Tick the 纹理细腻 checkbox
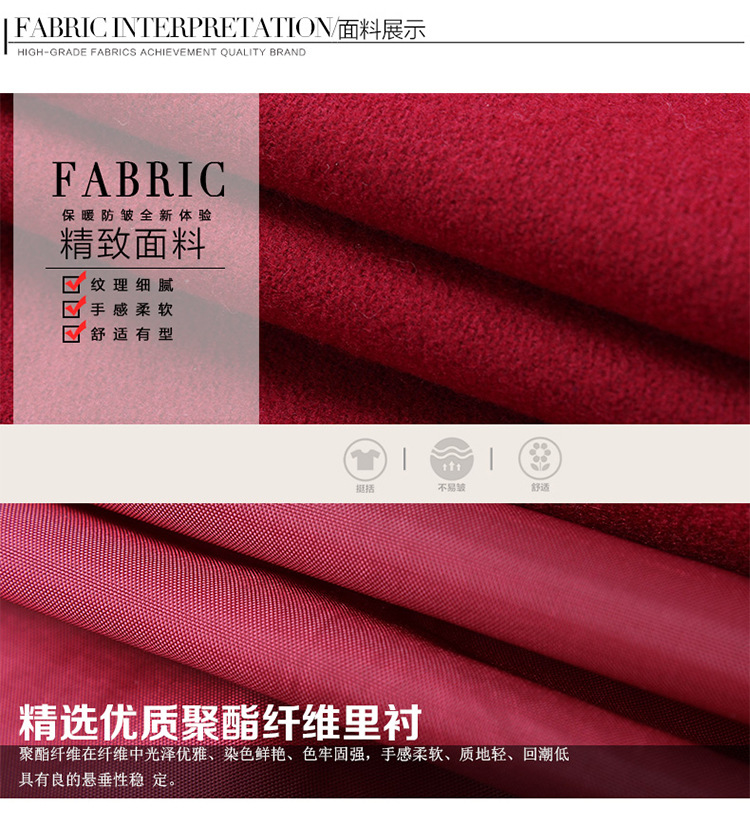 pyautogui.click(x=72, y=284)
